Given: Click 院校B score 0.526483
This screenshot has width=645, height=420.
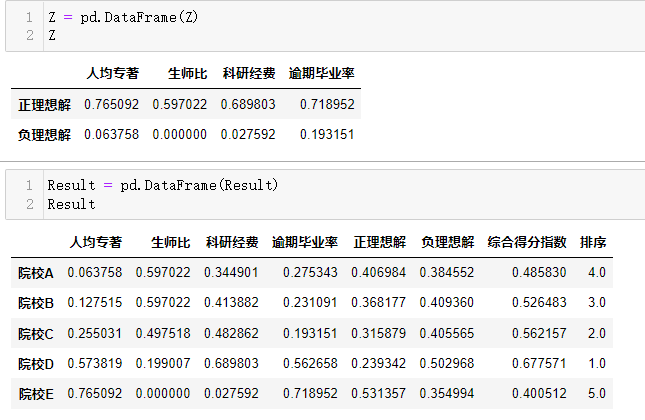Looking at the screenshot, I should pos(539,303).
